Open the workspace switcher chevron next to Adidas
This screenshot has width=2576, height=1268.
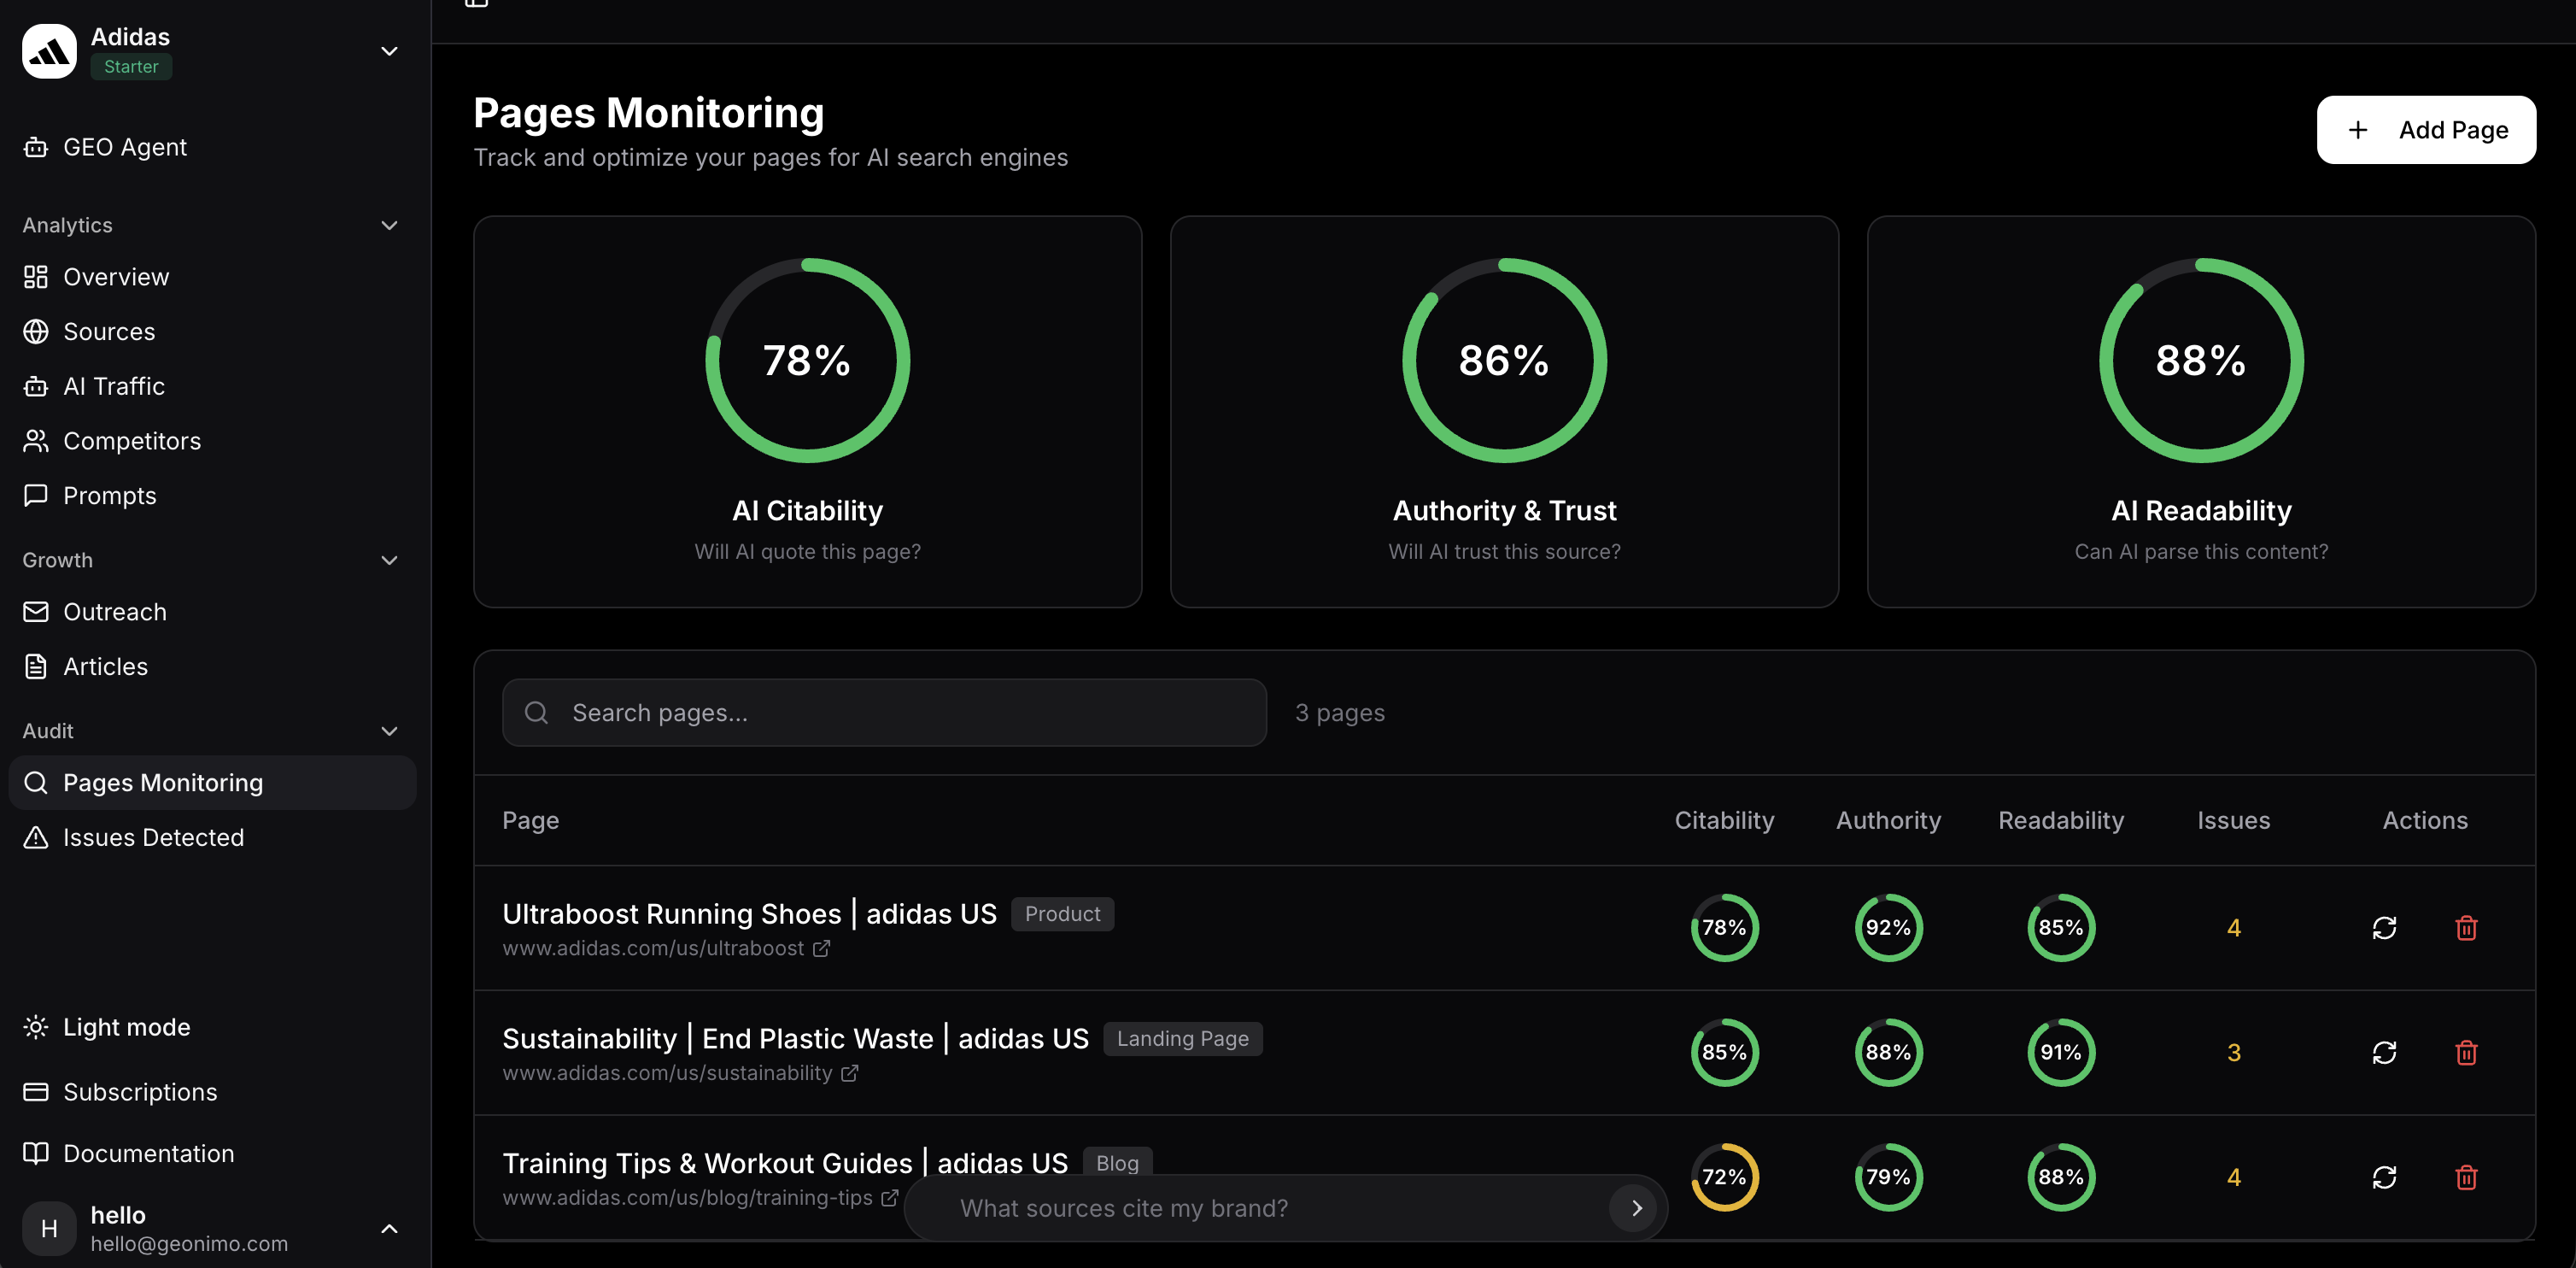pyautogui.click(x=389, y=51)
